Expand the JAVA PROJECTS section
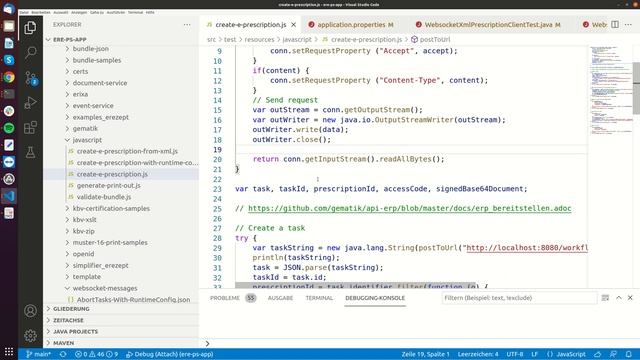Viewport: 640px width, 360px height. pos(76,332)
